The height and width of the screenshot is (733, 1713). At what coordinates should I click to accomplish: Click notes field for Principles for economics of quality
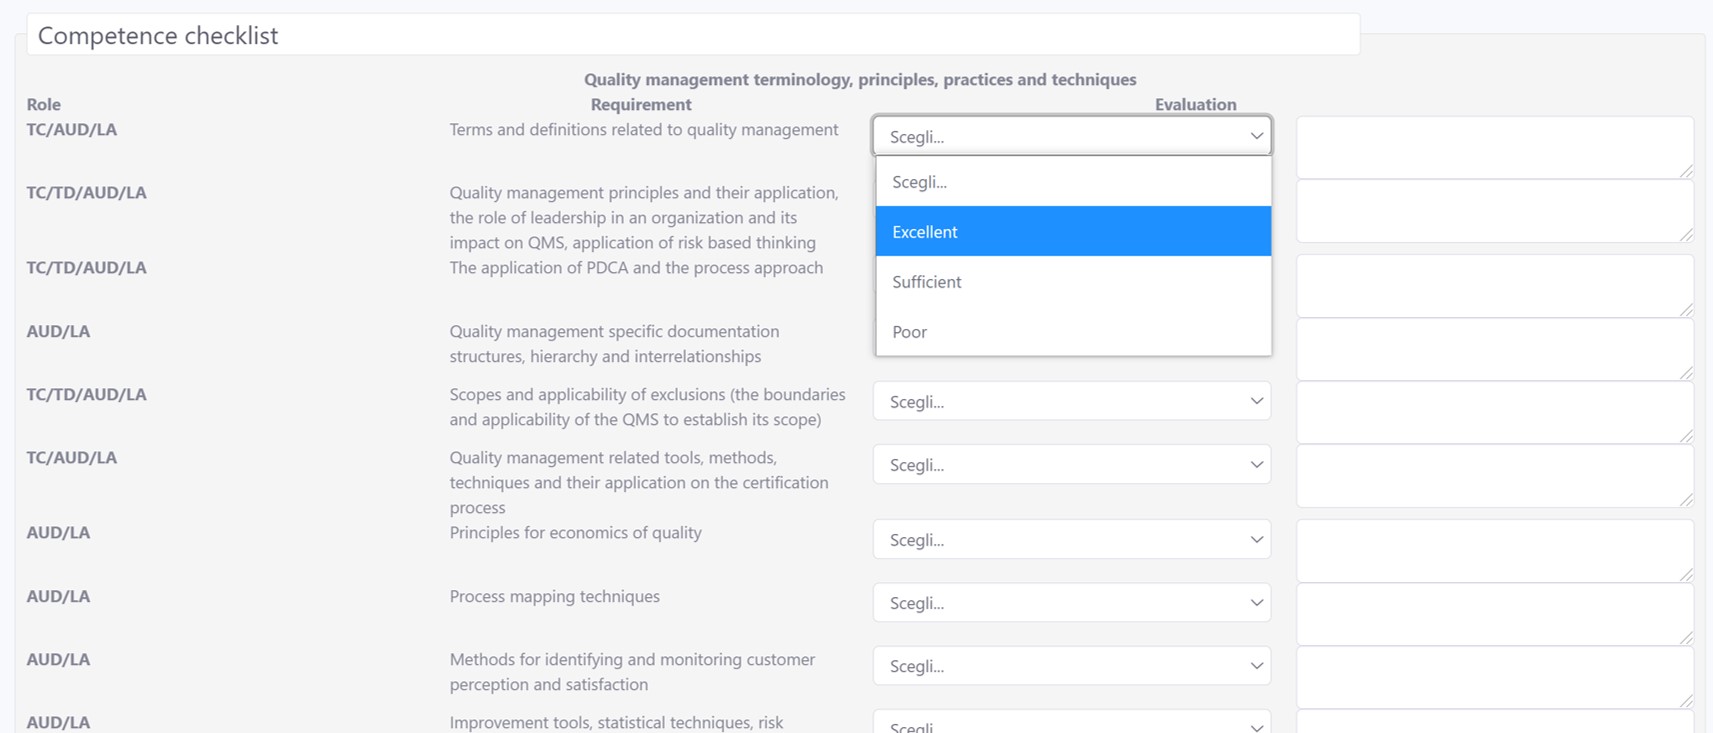[1494, 550]
